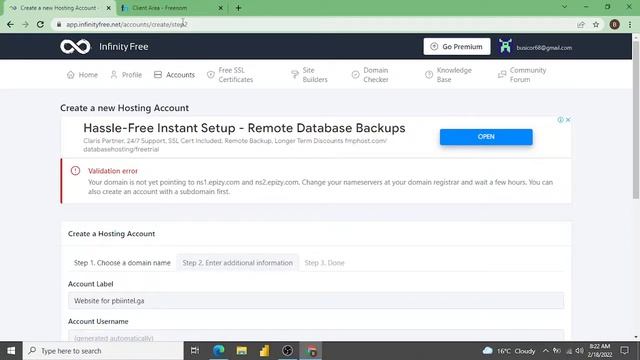Screen dimensions: 640x360
Task: Open the account email menu
Action: [x=544, y=48]
